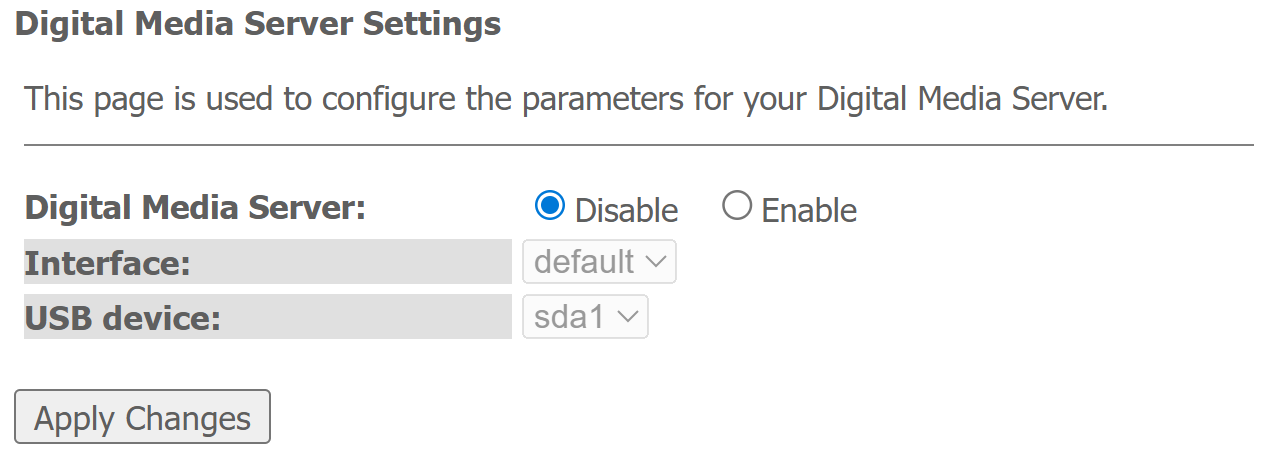Click the words "Digital Media Server." ending the description
Screen dimensions: 1264x465
pos(963,99)
